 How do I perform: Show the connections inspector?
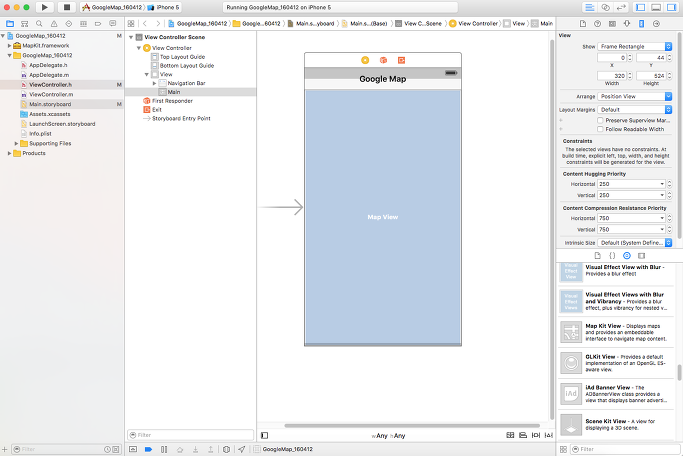point(656,24)
